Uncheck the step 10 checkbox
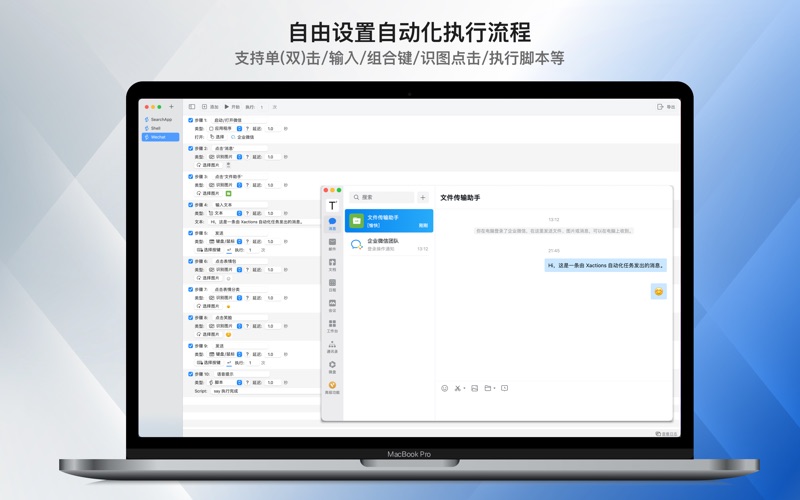Viewport: 800px width, 500px height. tap(190, 374)
